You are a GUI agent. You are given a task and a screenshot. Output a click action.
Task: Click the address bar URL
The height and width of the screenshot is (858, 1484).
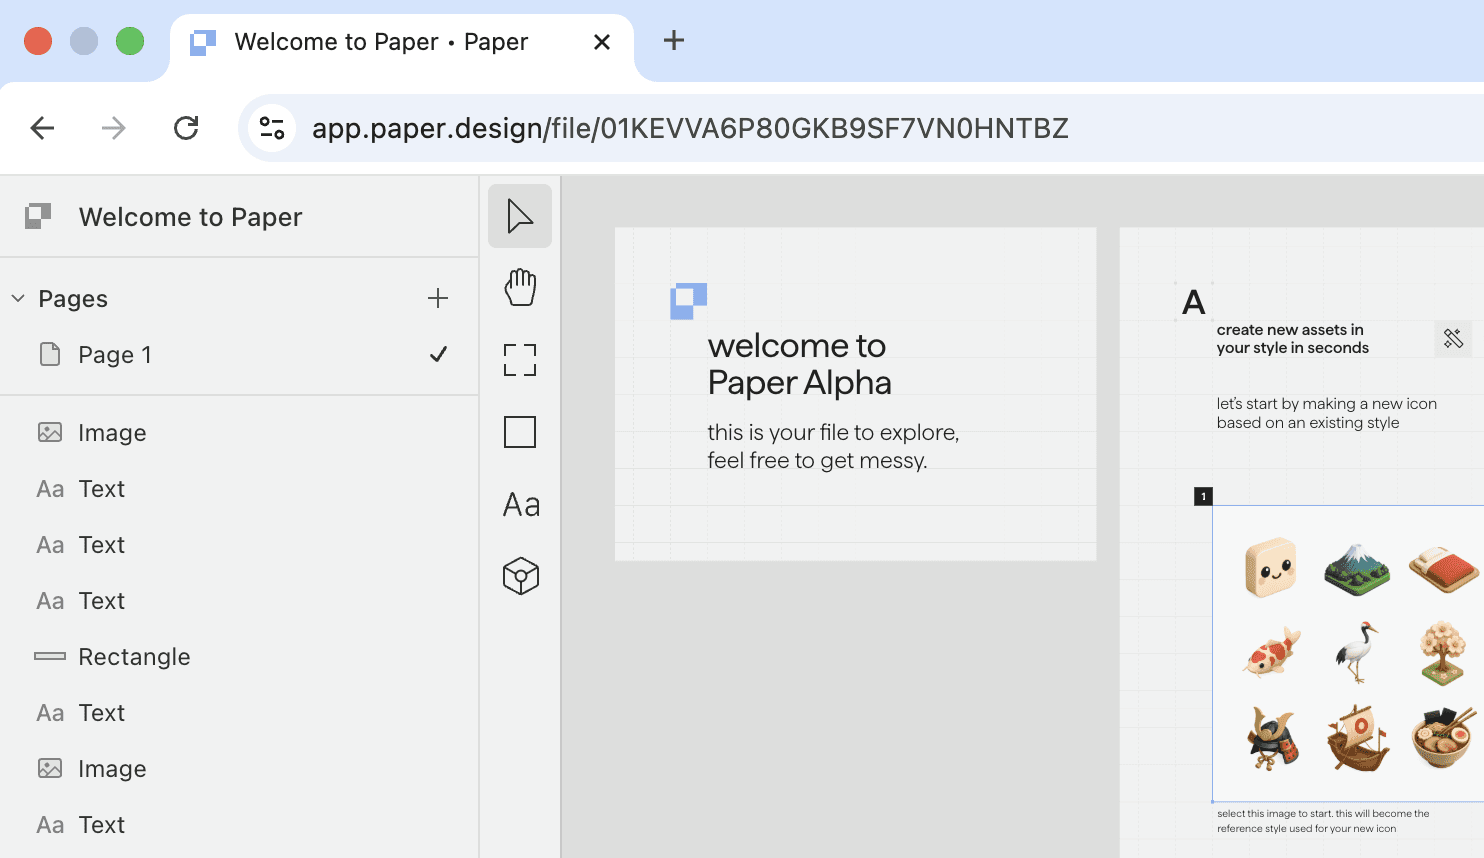(690, 128)
